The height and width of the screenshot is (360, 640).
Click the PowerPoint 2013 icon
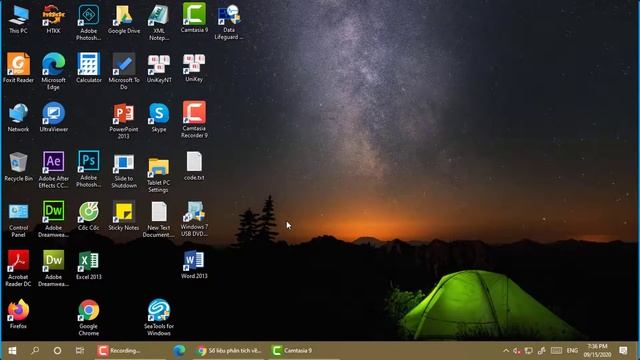[x=124, y=121]
